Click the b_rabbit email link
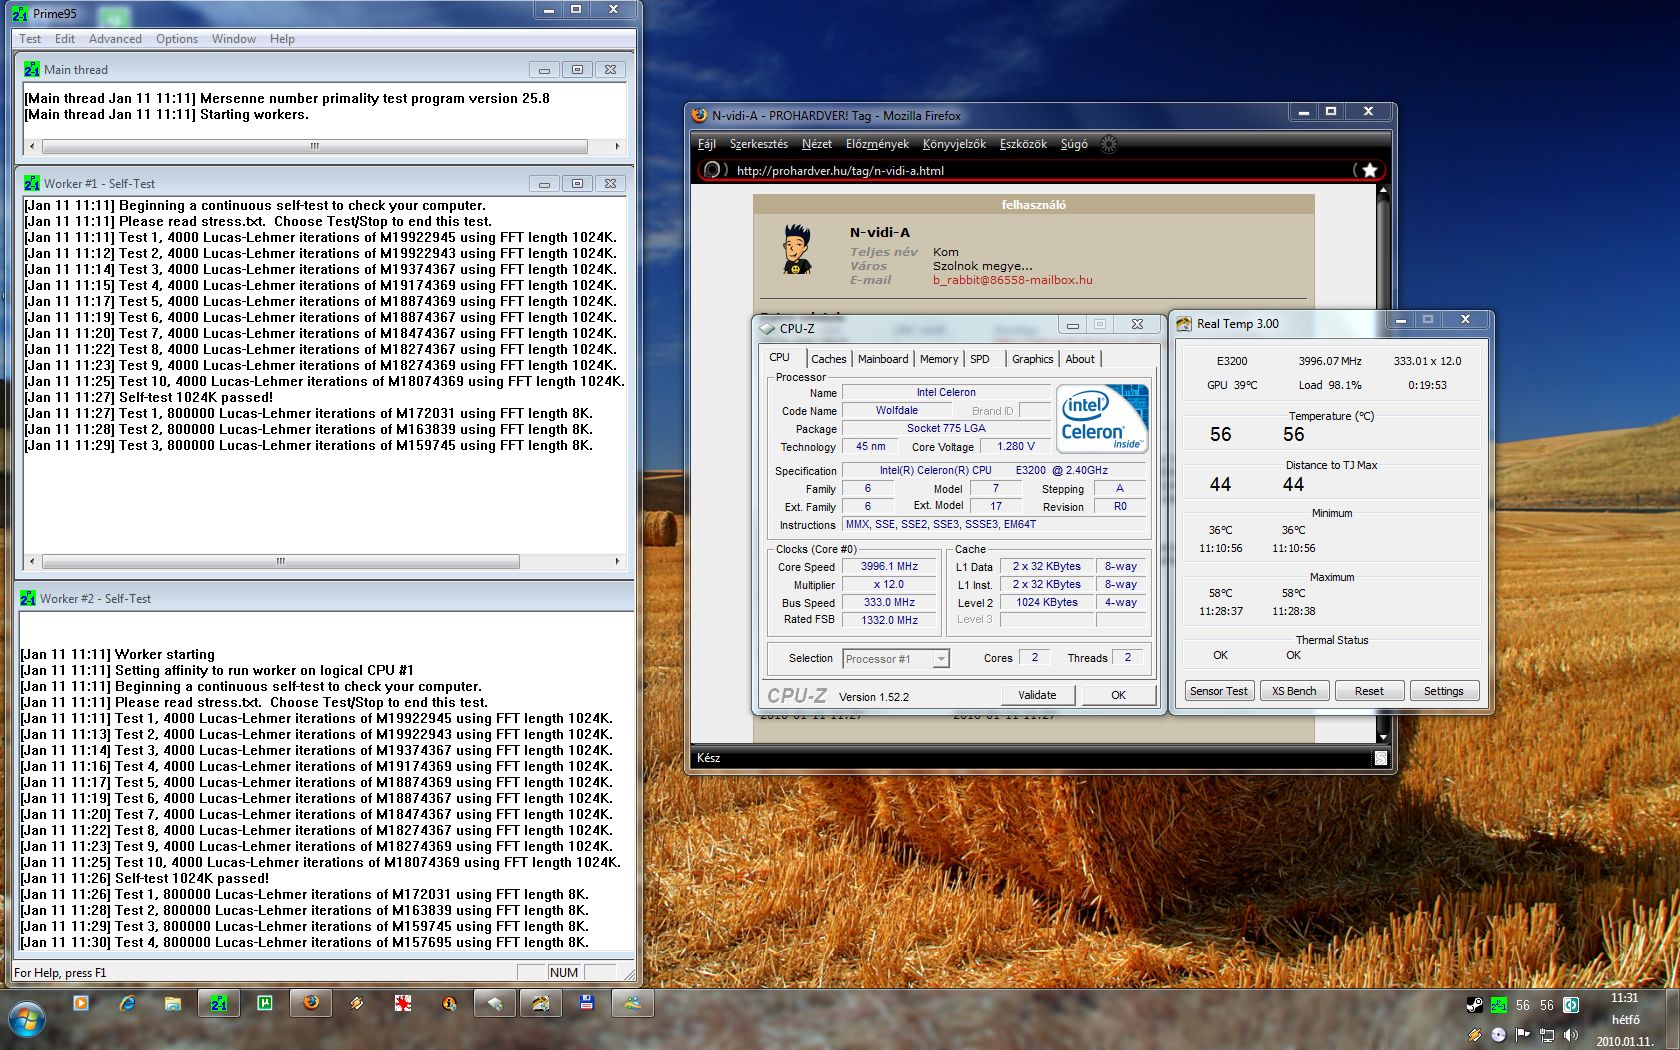The image size is (1680, 1050). point(1013,280)
